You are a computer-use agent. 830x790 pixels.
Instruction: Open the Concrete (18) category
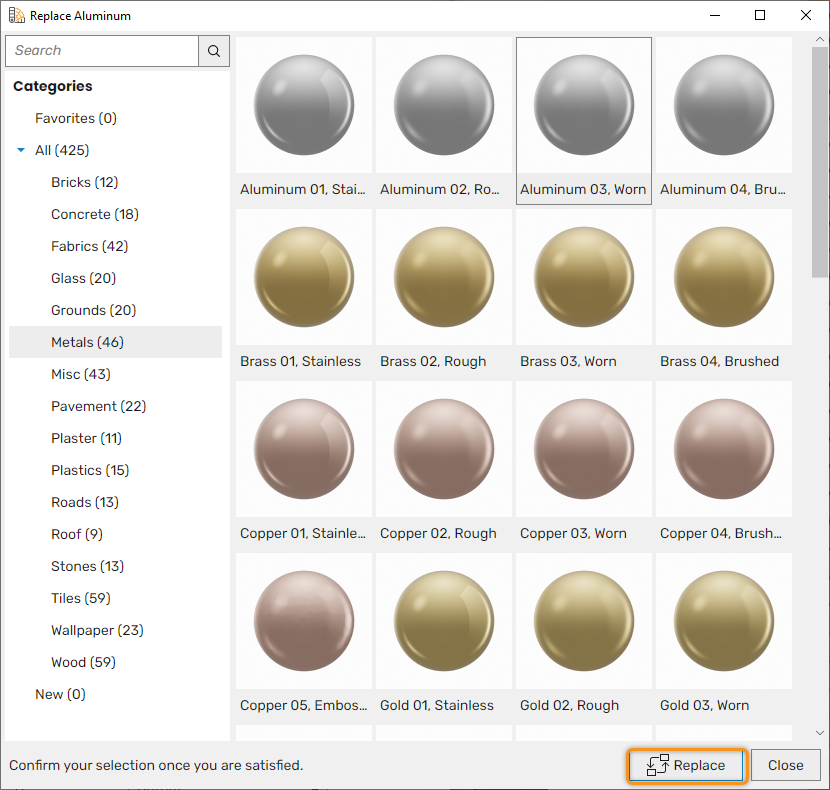95,214
